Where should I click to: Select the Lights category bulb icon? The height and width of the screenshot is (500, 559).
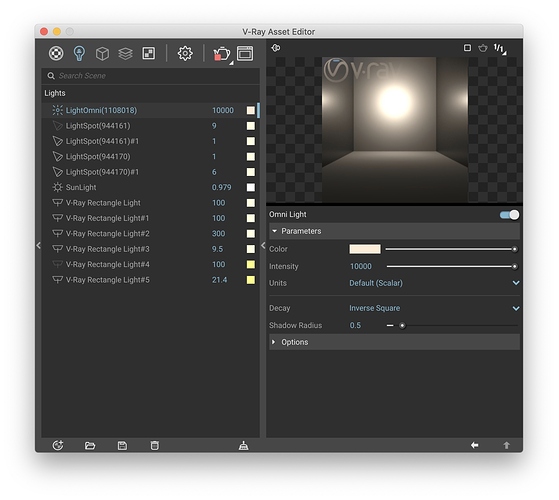[79, 53]
